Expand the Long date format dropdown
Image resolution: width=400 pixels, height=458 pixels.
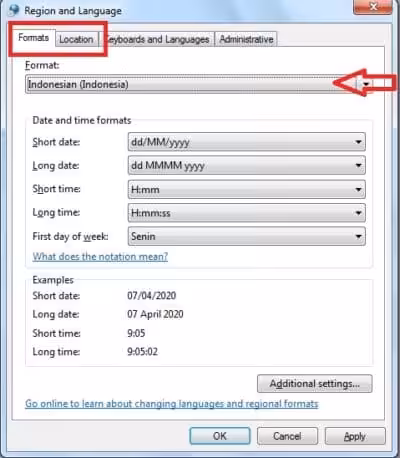[247, 166]
